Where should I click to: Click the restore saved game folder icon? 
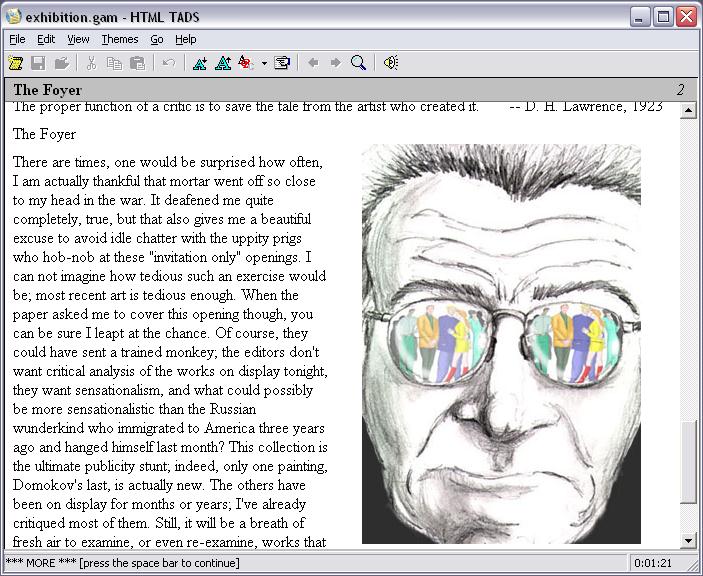(61, 63)
